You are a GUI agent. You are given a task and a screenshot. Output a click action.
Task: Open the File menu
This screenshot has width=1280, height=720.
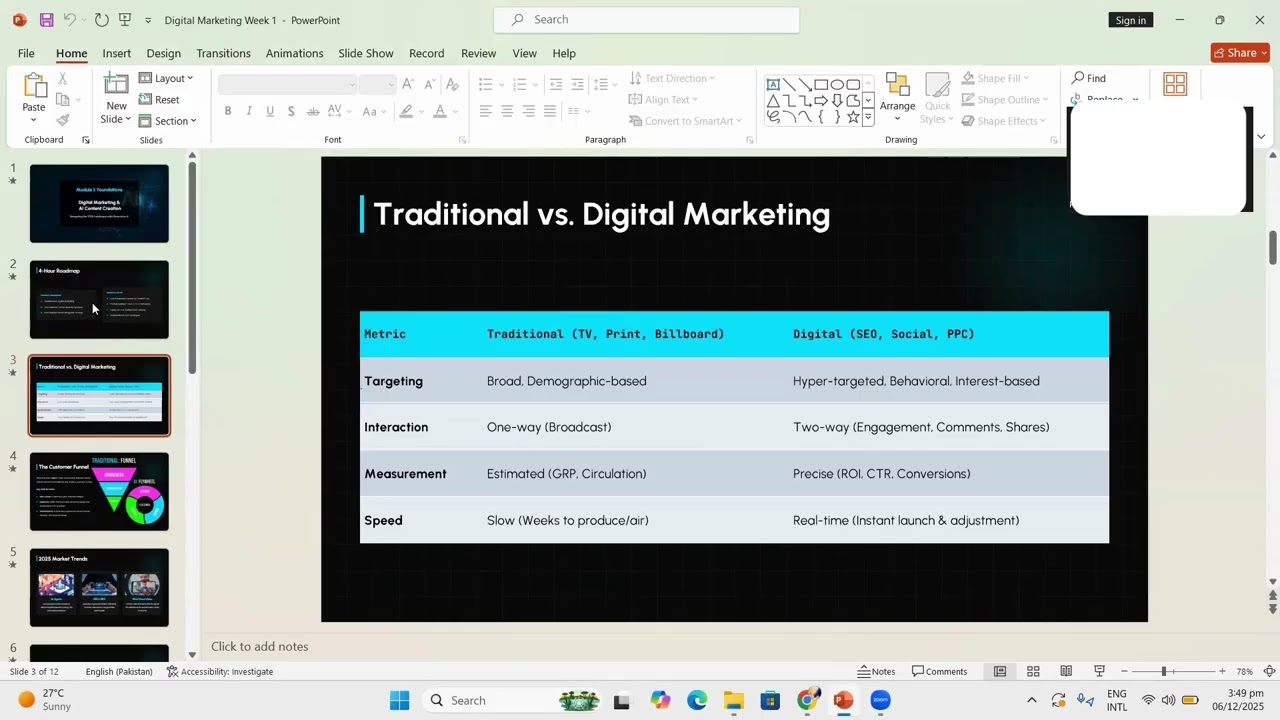(26, 53)
